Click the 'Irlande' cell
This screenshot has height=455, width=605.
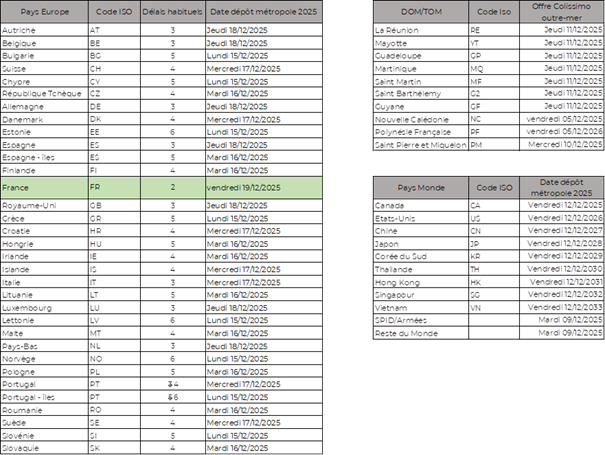[x=44, y=256]
